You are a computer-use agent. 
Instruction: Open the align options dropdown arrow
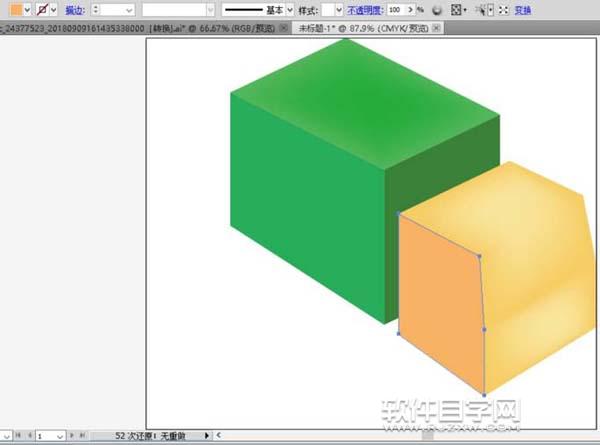465,10
